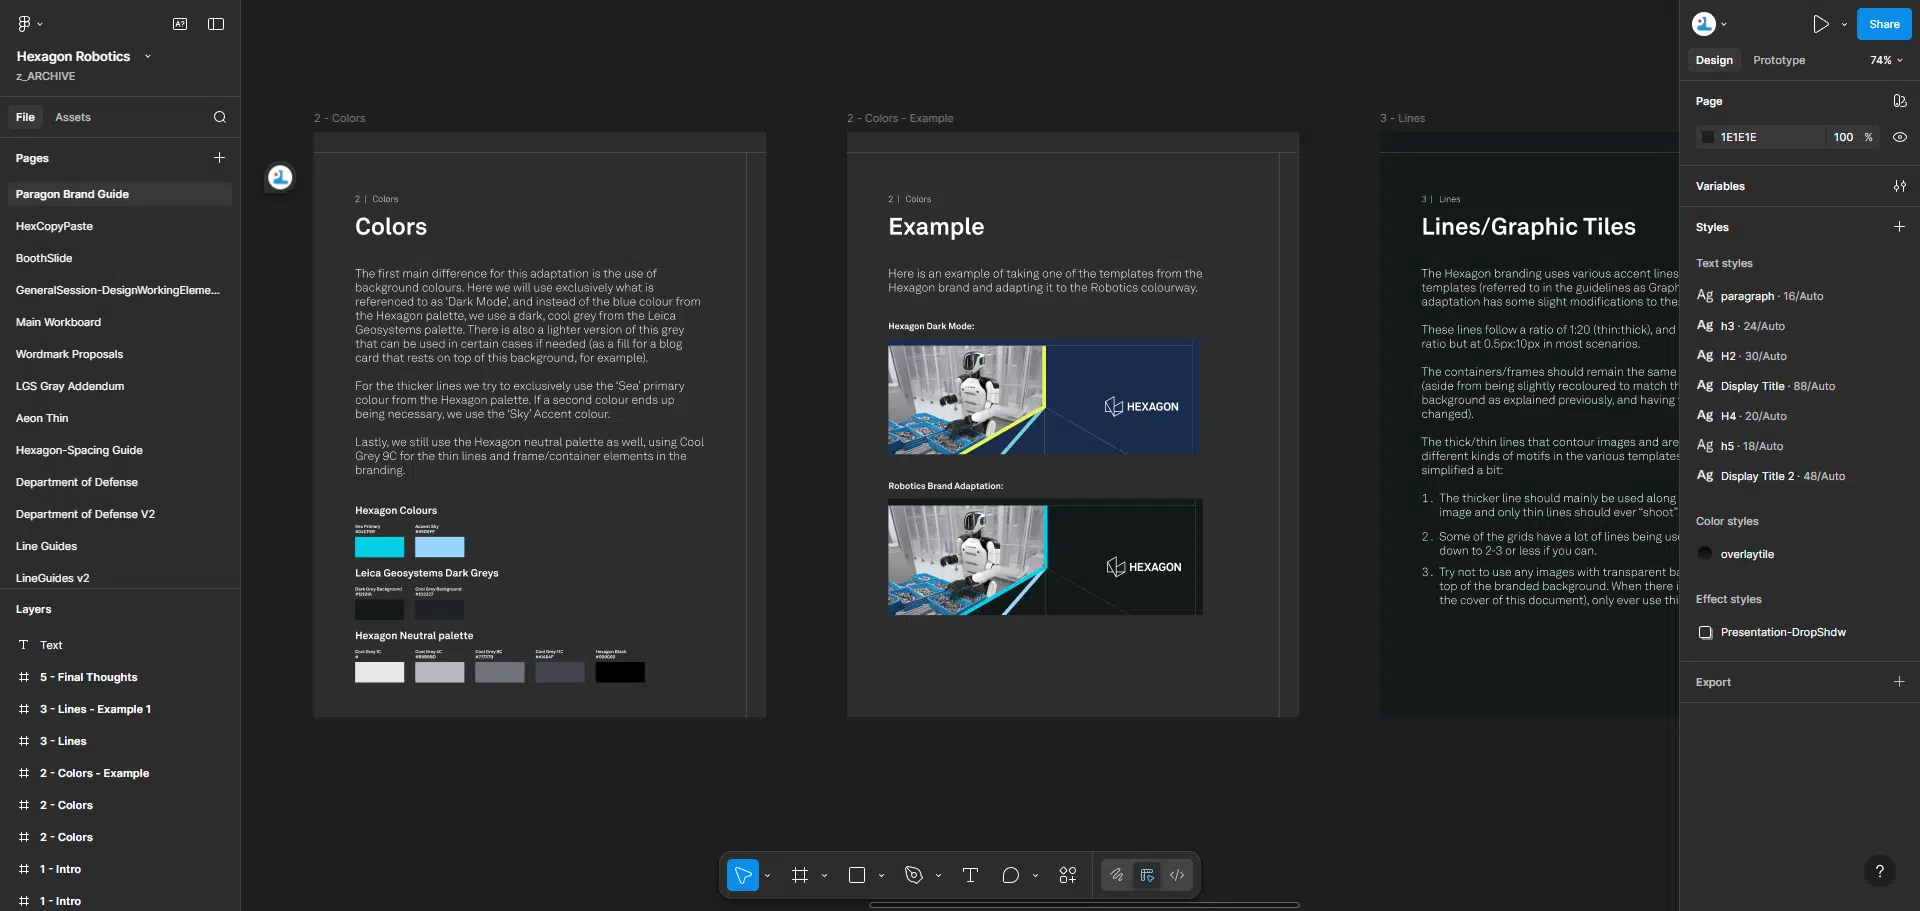Select the Move tool in toolbar
Image resolution: width=1920 pixels, height=911 pixels.
point(742,875)
